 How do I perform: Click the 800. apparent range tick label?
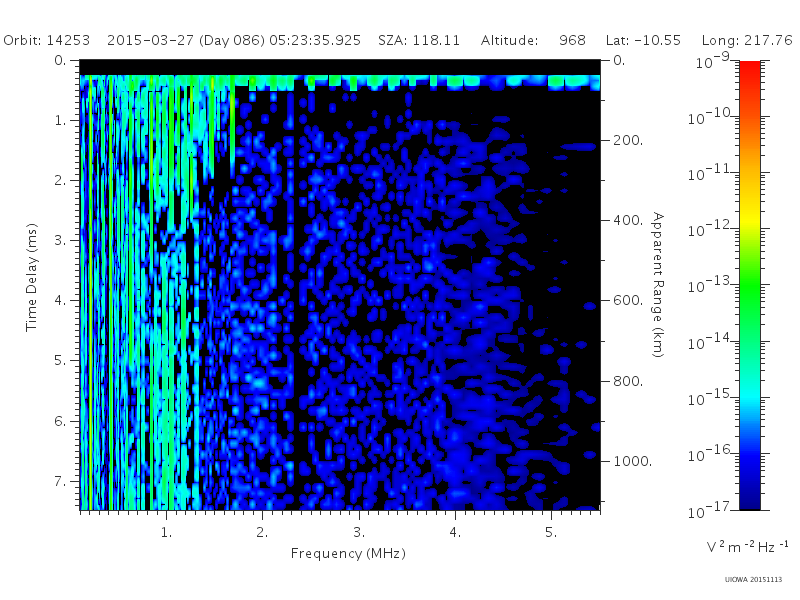628,381
